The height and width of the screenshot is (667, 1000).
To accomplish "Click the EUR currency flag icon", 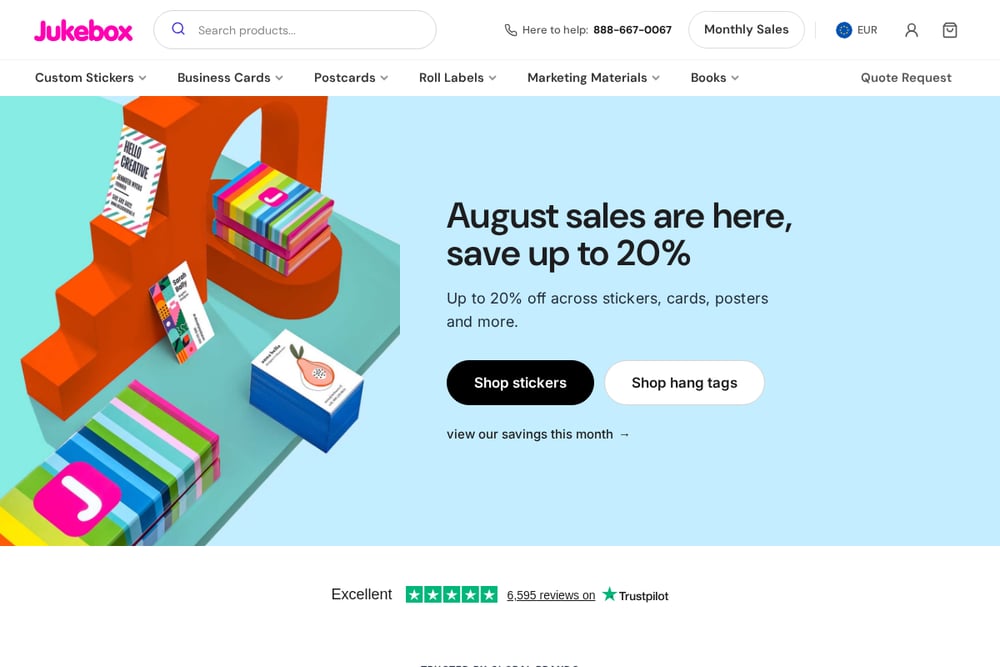I will 844,30.
